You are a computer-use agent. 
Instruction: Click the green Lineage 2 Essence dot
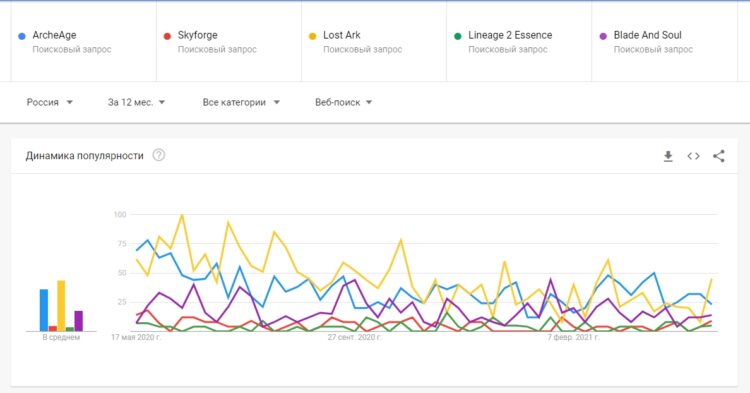[458, 36]
